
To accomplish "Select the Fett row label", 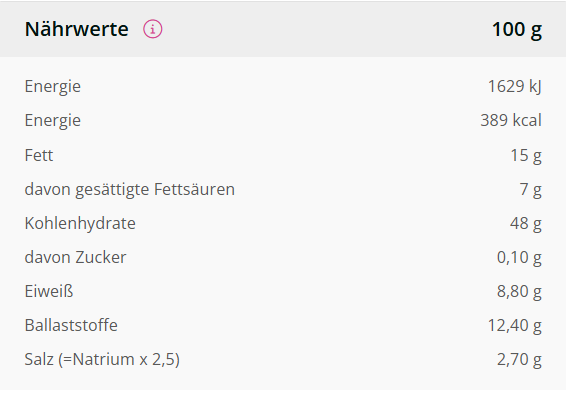I will 39,155.
